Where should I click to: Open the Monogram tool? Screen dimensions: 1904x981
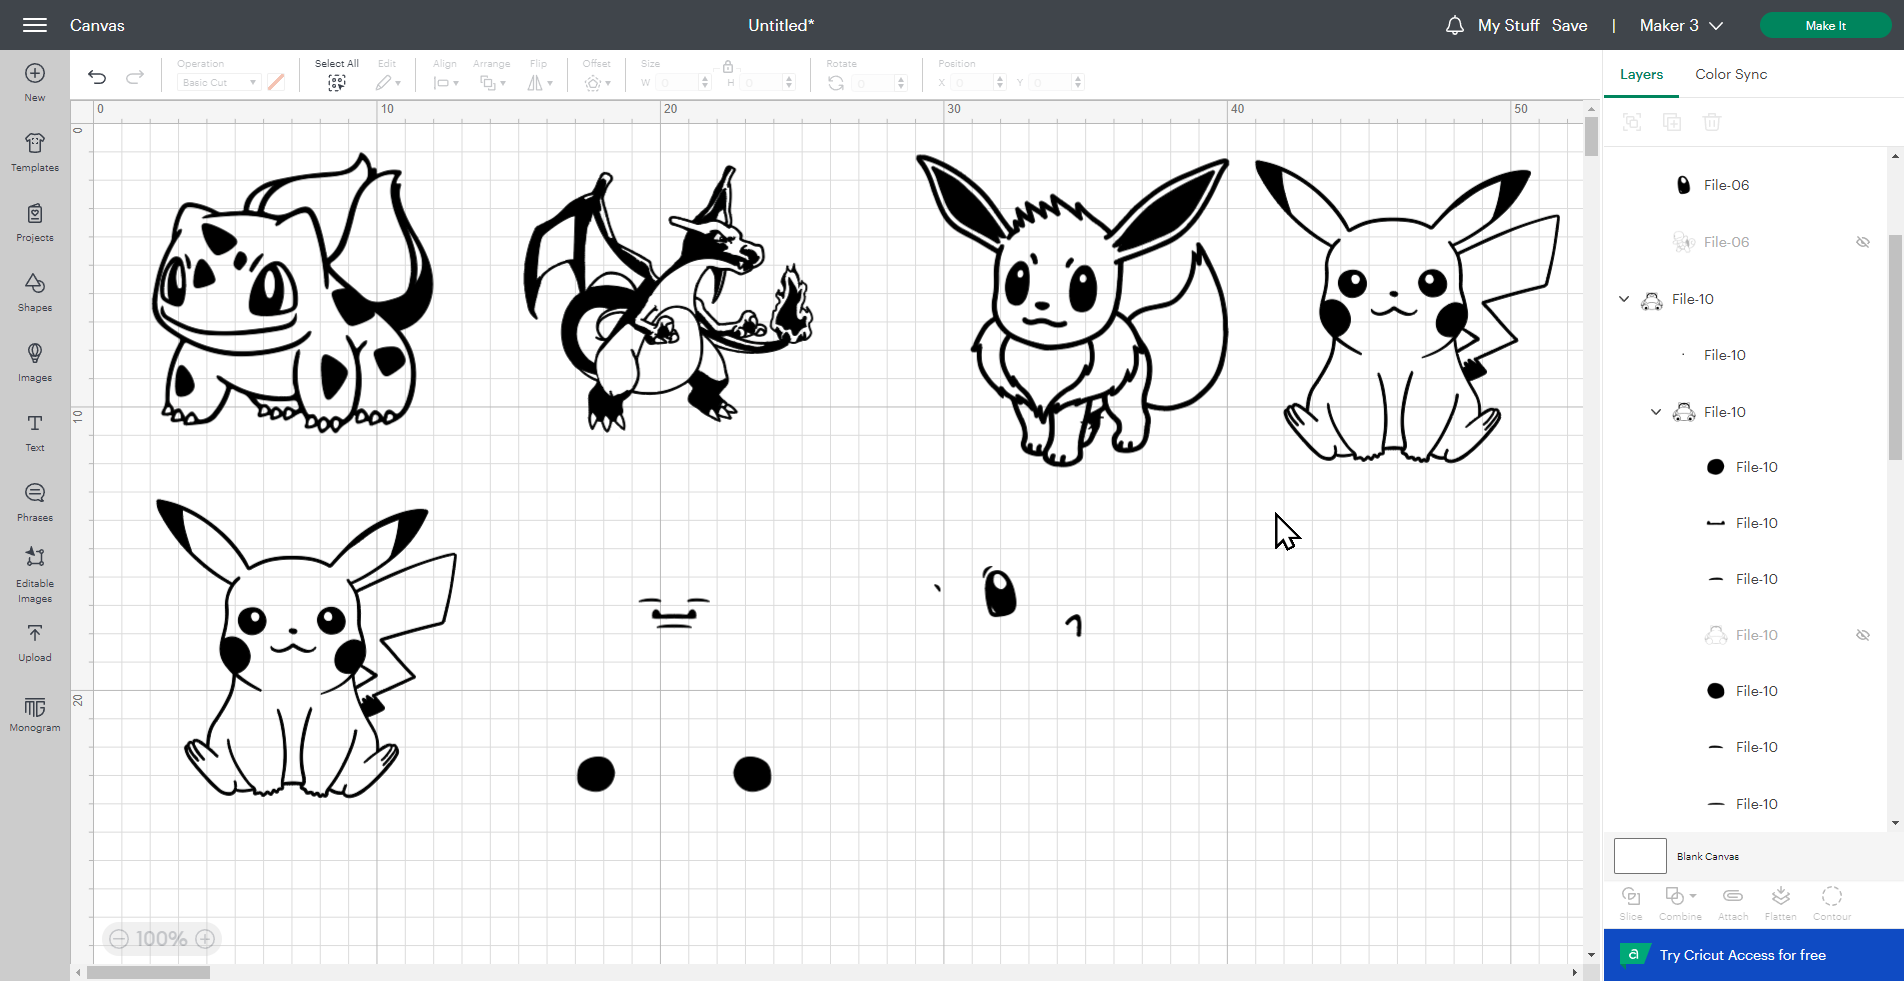pyautogui.click(x=35, y=714)
